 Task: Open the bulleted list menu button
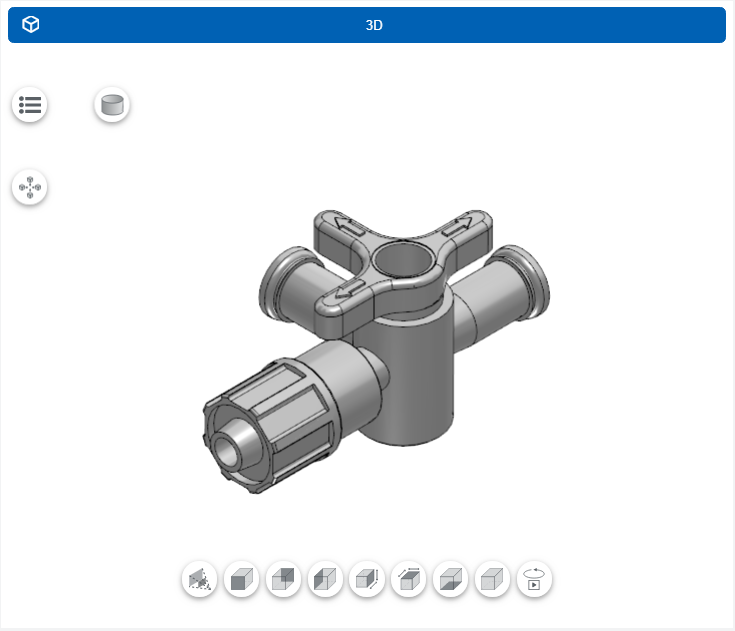tap(30, 105)
